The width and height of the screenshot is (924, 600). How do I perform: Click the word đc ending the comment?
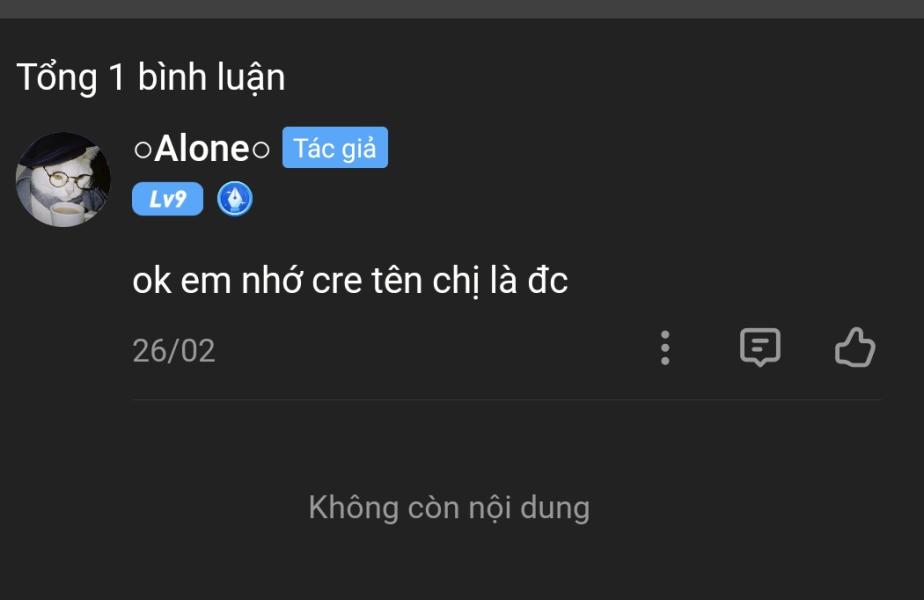click(547, 281)
